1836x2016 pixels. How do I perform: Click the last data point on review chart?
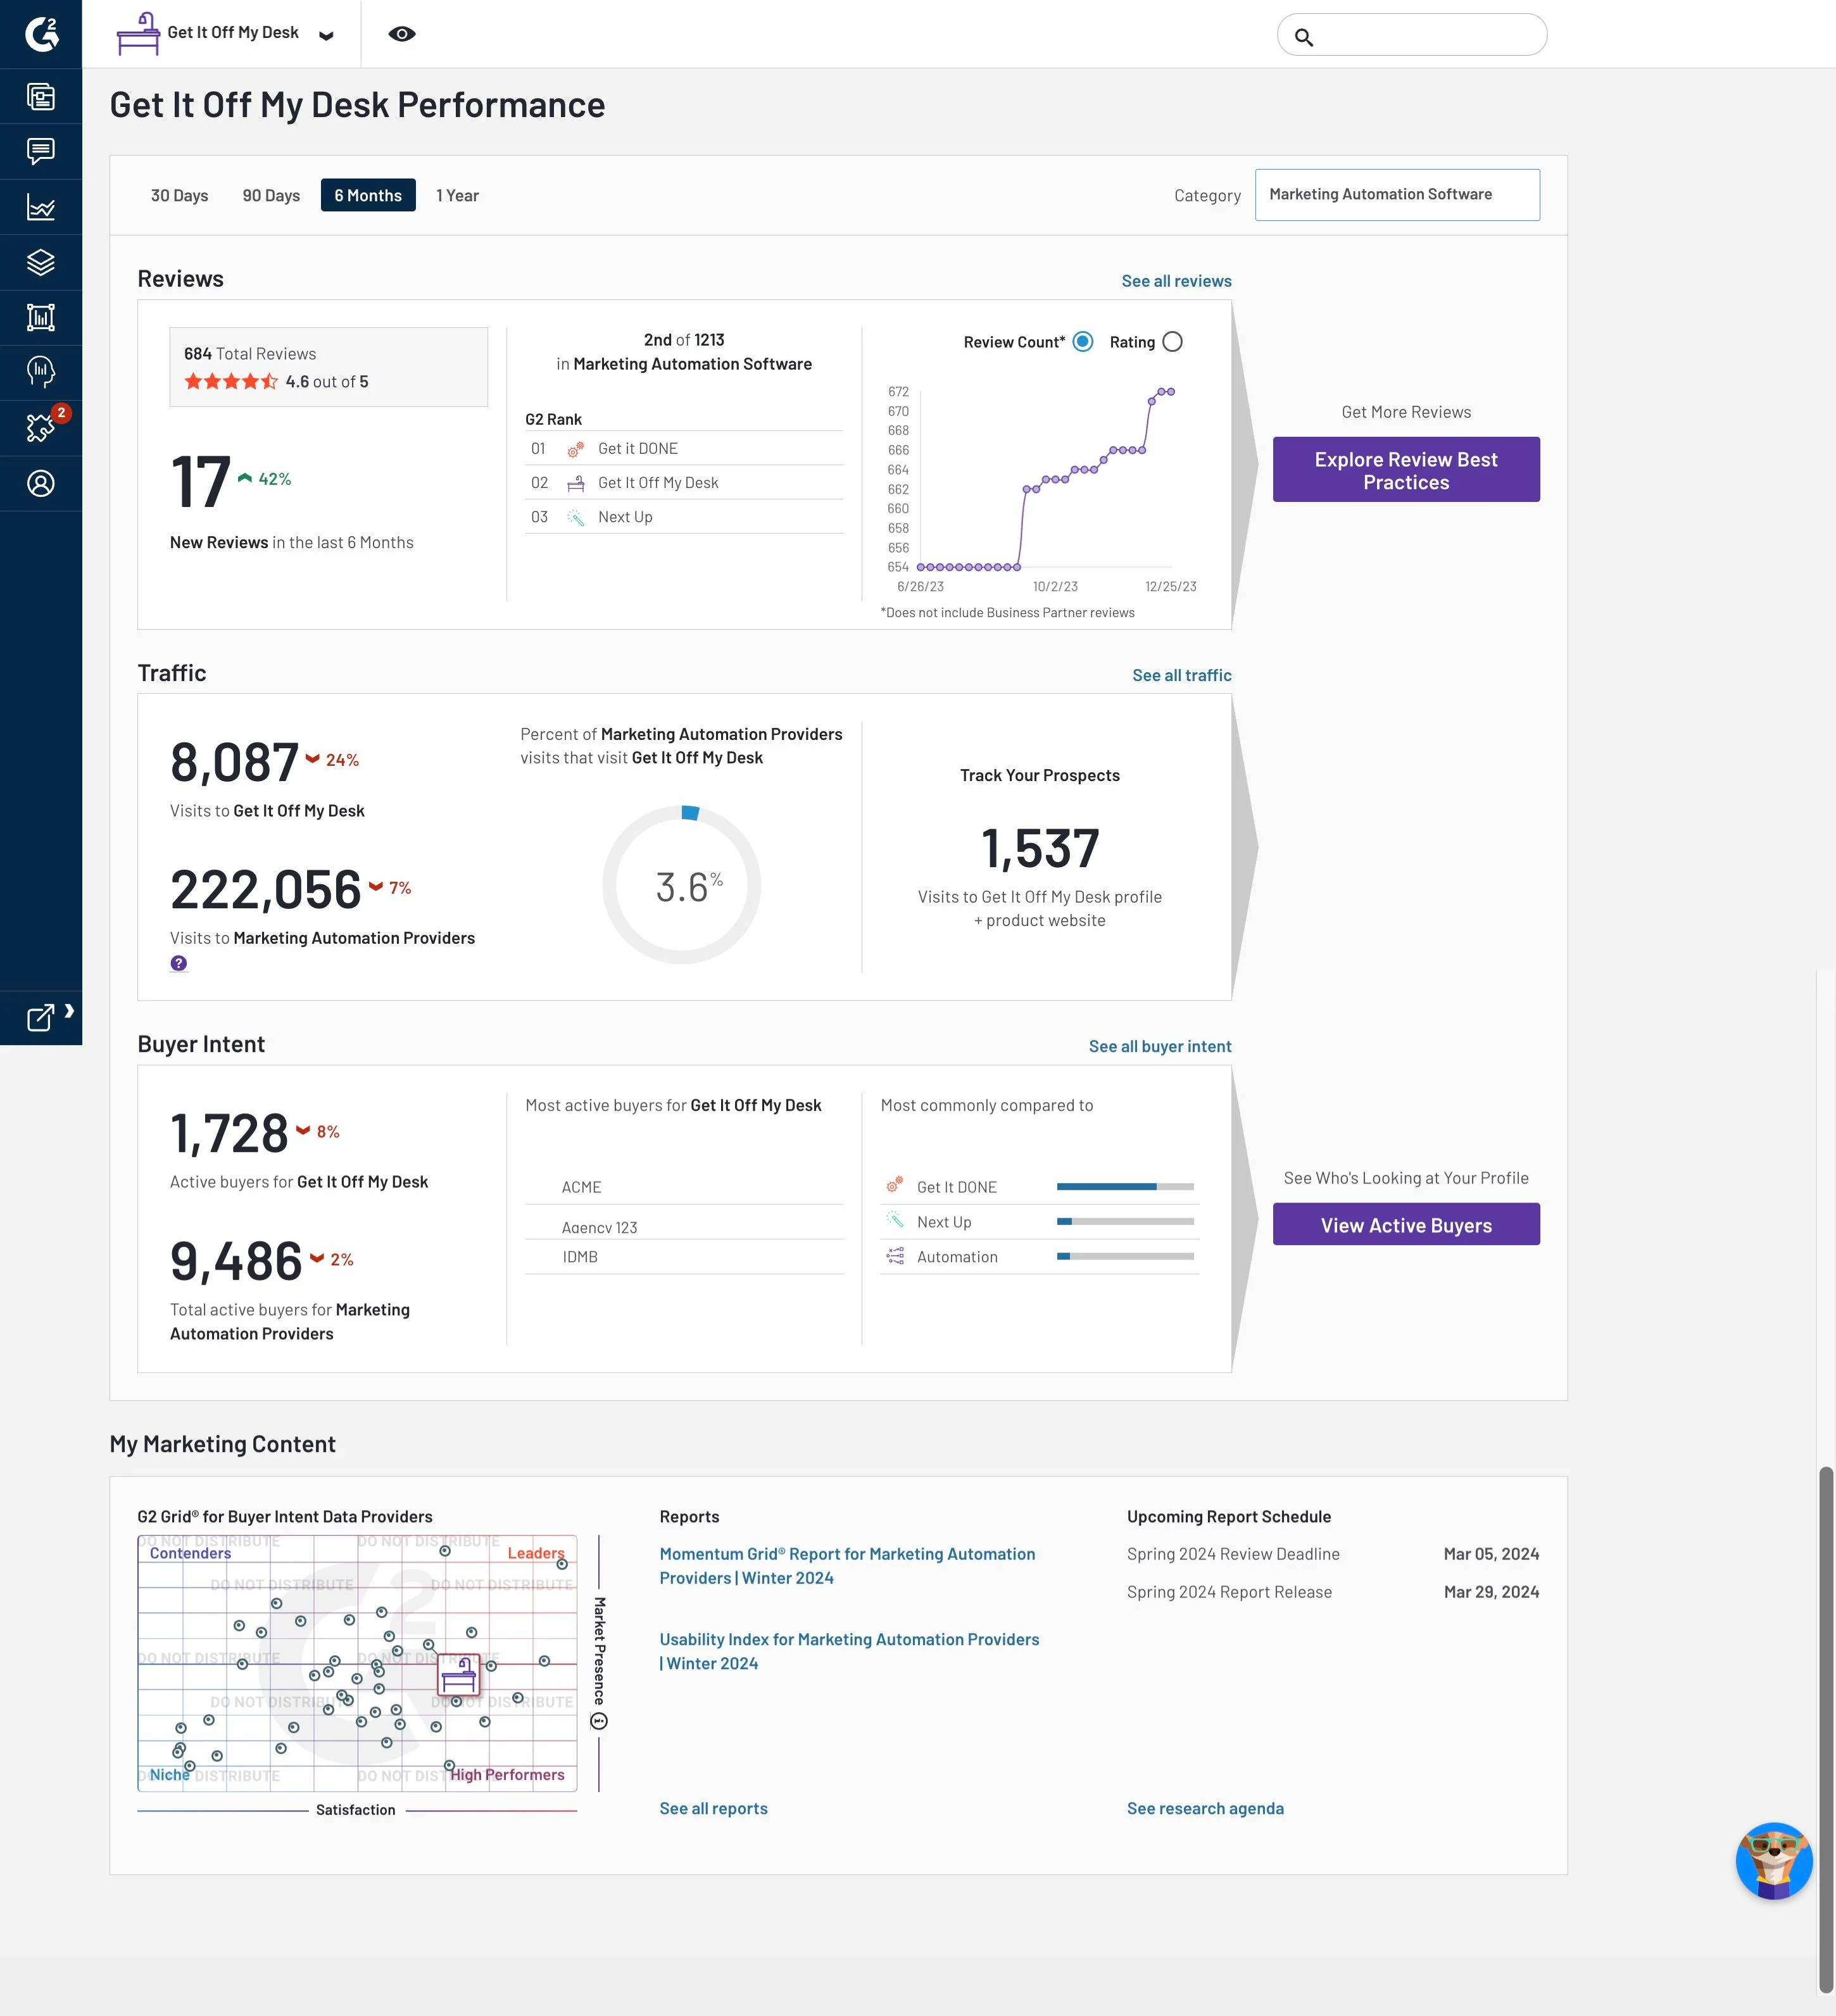coord(1171,392)
